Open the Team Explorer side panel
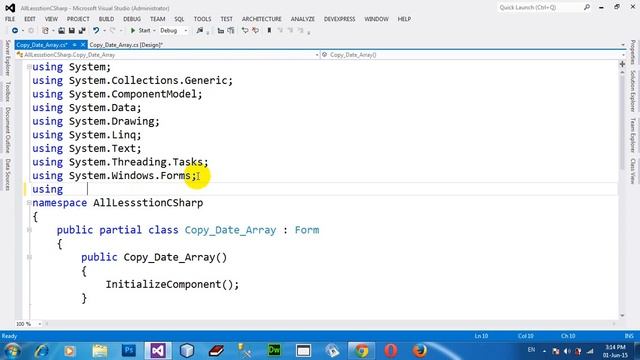This screenshot has height=360, width=640. [633, 136]
